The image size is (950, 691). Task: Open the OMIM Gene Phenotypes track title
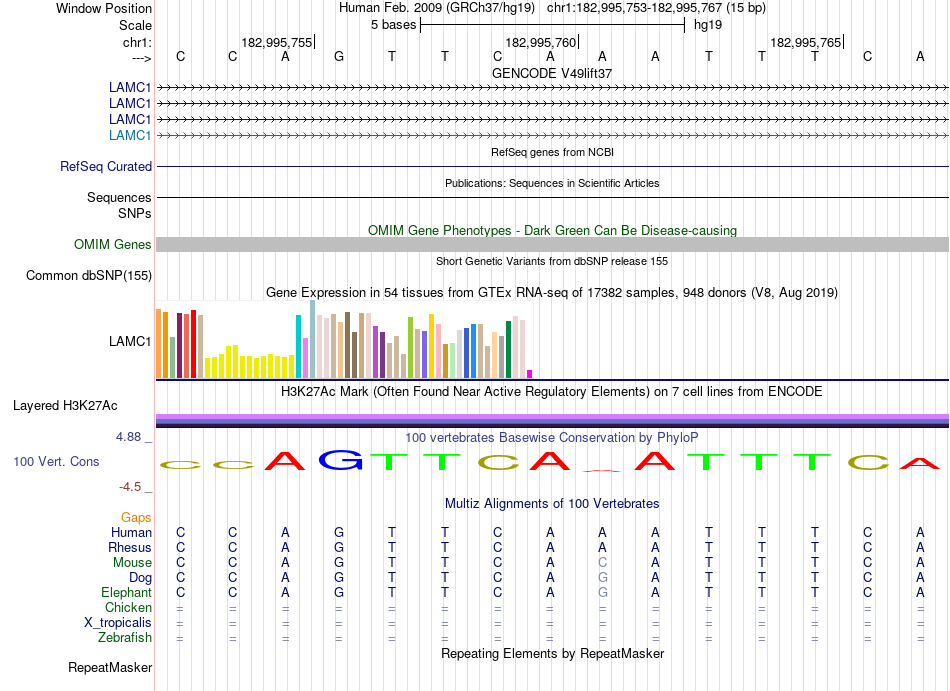coord(552,230)
